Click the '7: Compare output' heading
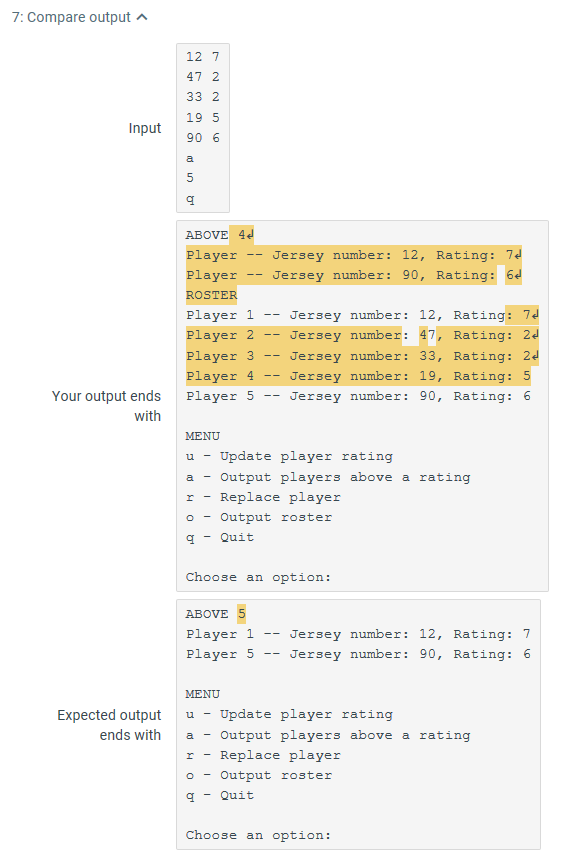Screen dimensions: 578x863 click(x=71, y=17)
